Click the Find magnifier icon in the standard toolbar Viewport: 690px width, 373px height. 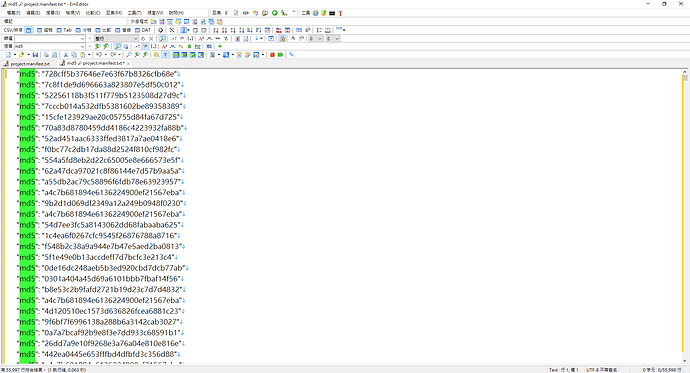[x=128, y=55]
